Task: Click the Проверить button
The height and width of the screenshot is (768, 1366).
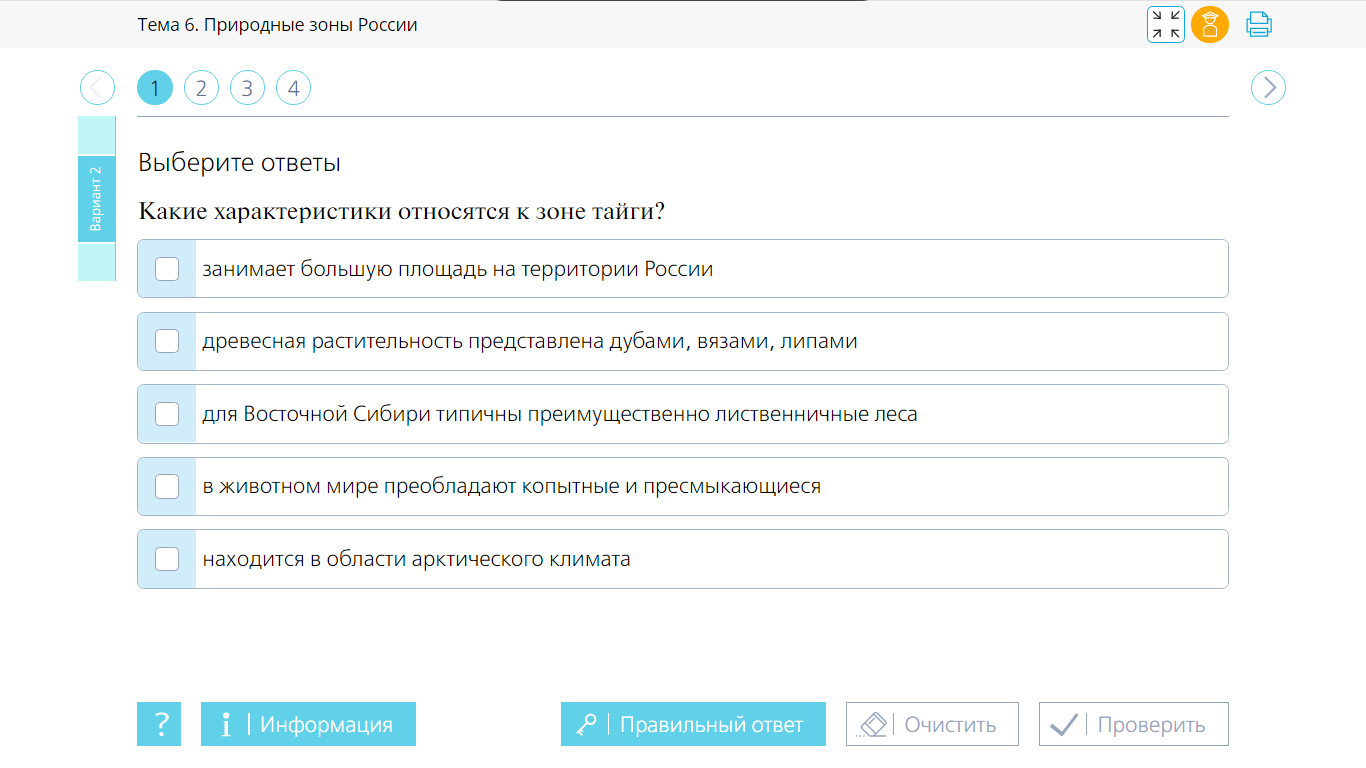Action: tap(1133, 724)
